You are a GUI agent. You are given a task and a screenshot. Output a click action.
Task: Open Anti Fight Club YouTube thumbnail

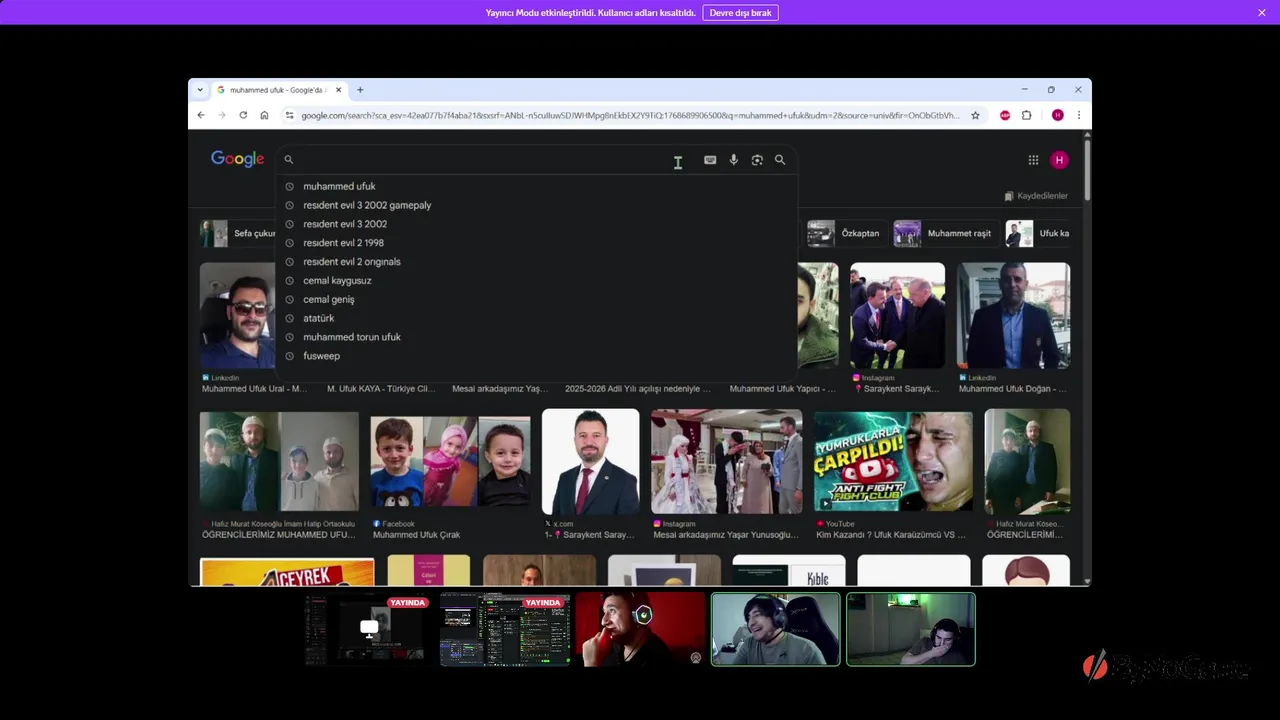(893, 462)
